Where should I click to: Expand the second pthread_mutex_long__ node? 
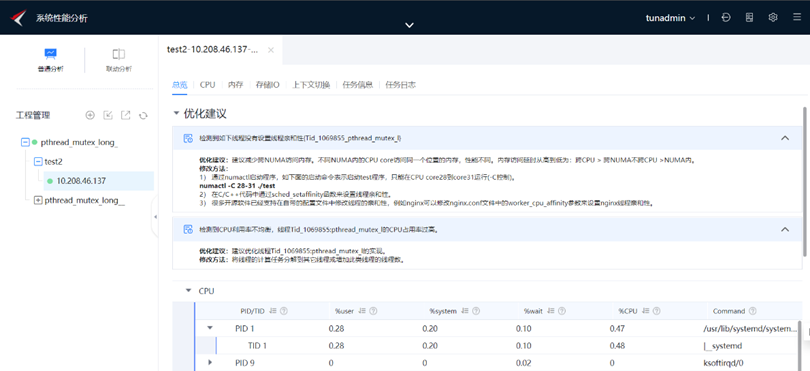click(38, 200)
